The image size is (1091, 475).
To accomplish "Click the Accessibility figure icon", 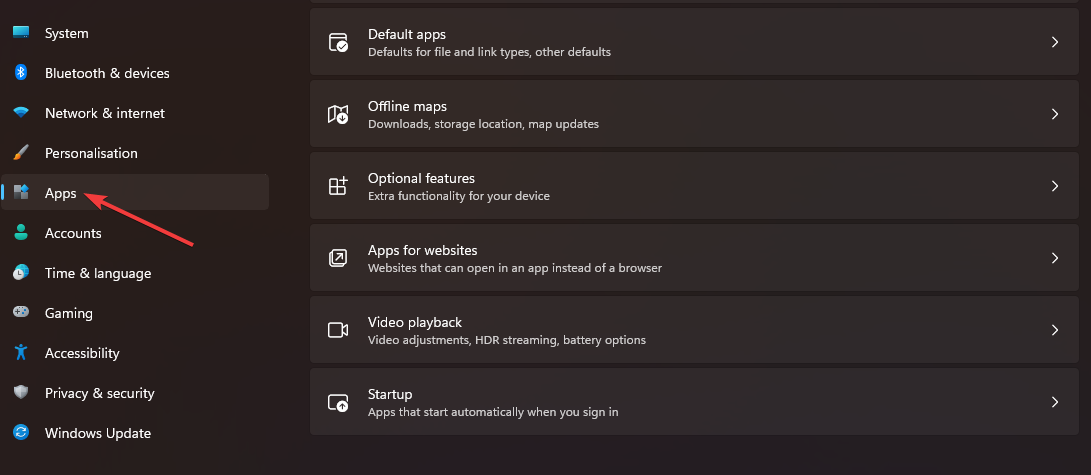I will 21,353.
